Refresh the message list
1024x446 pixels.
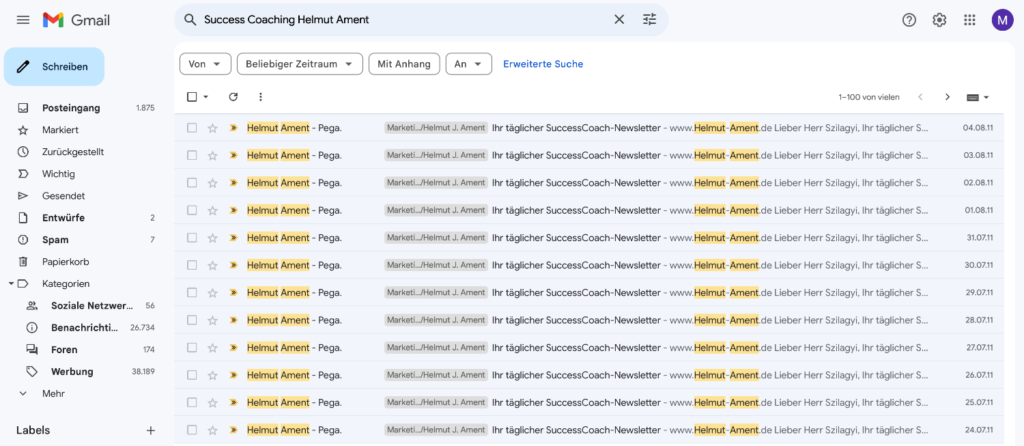[233, 97]
